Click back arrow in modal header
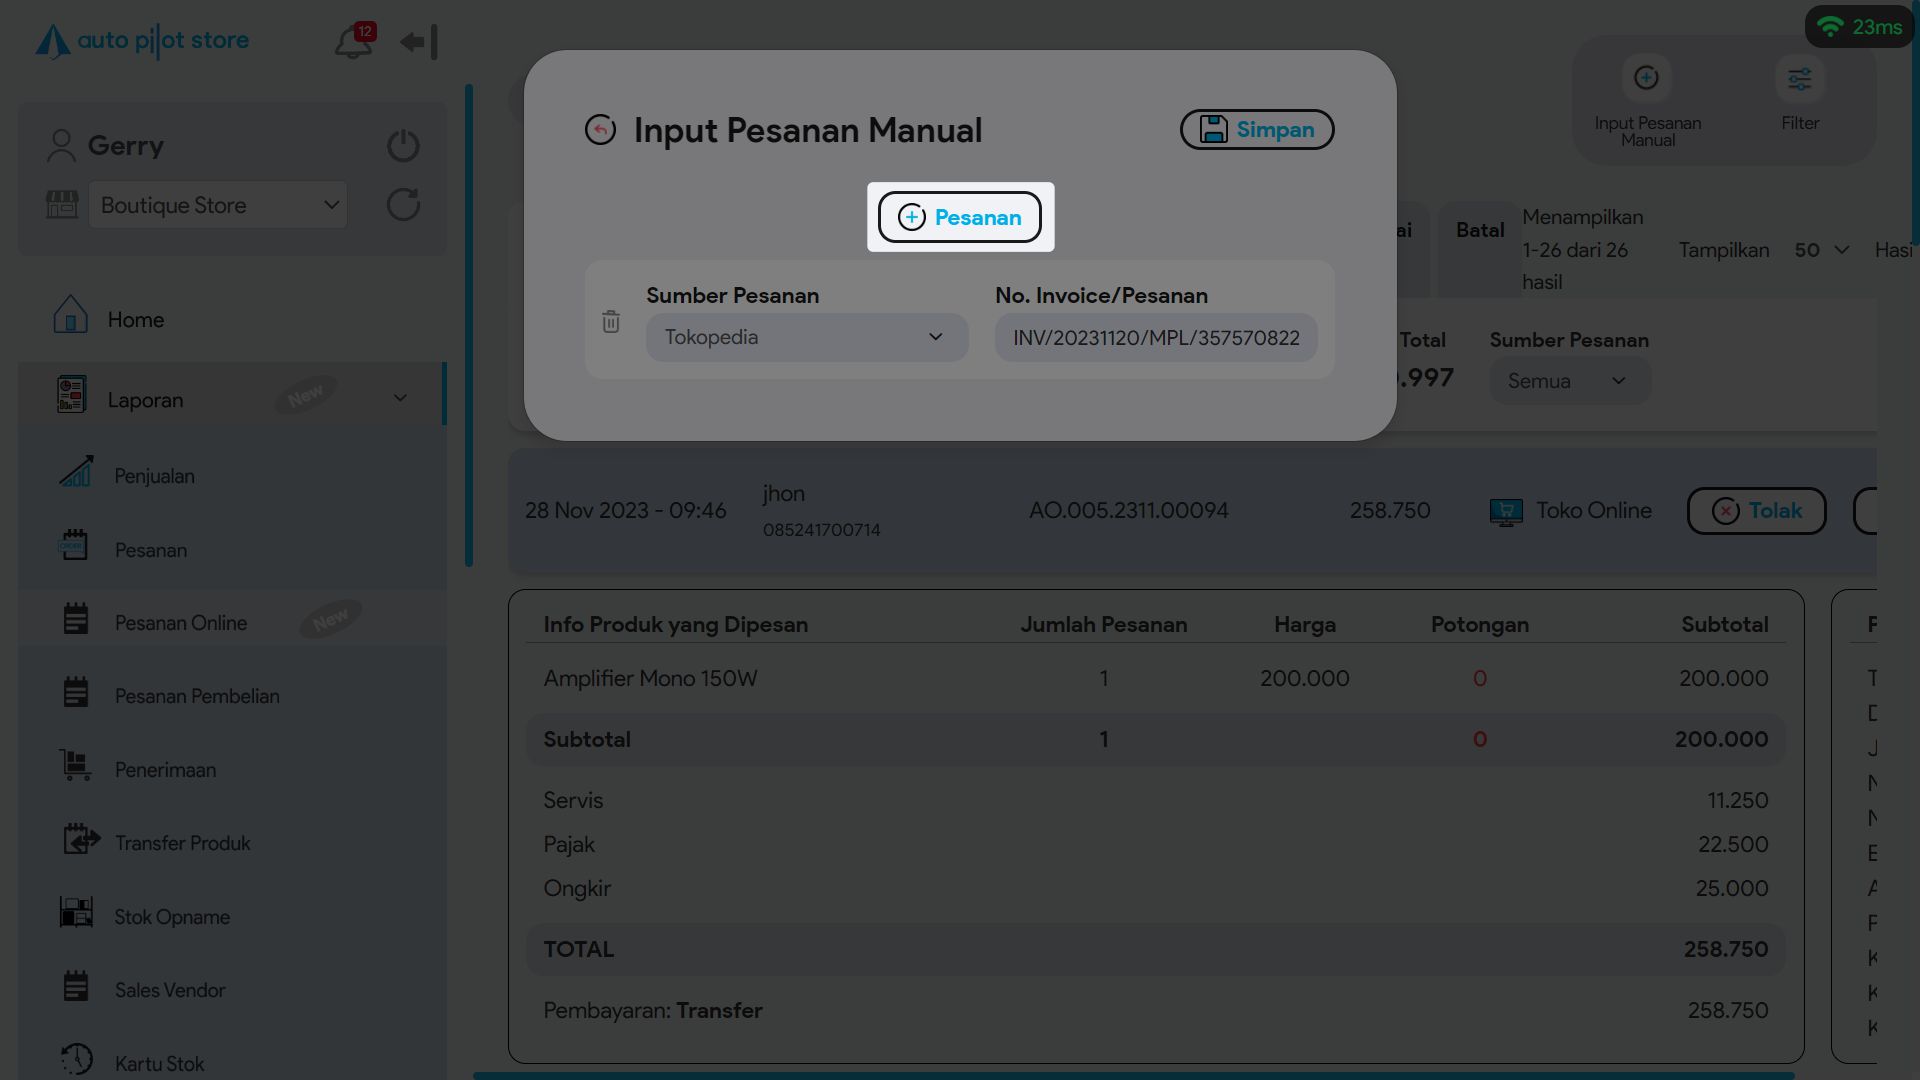 (x=600, y=130)
